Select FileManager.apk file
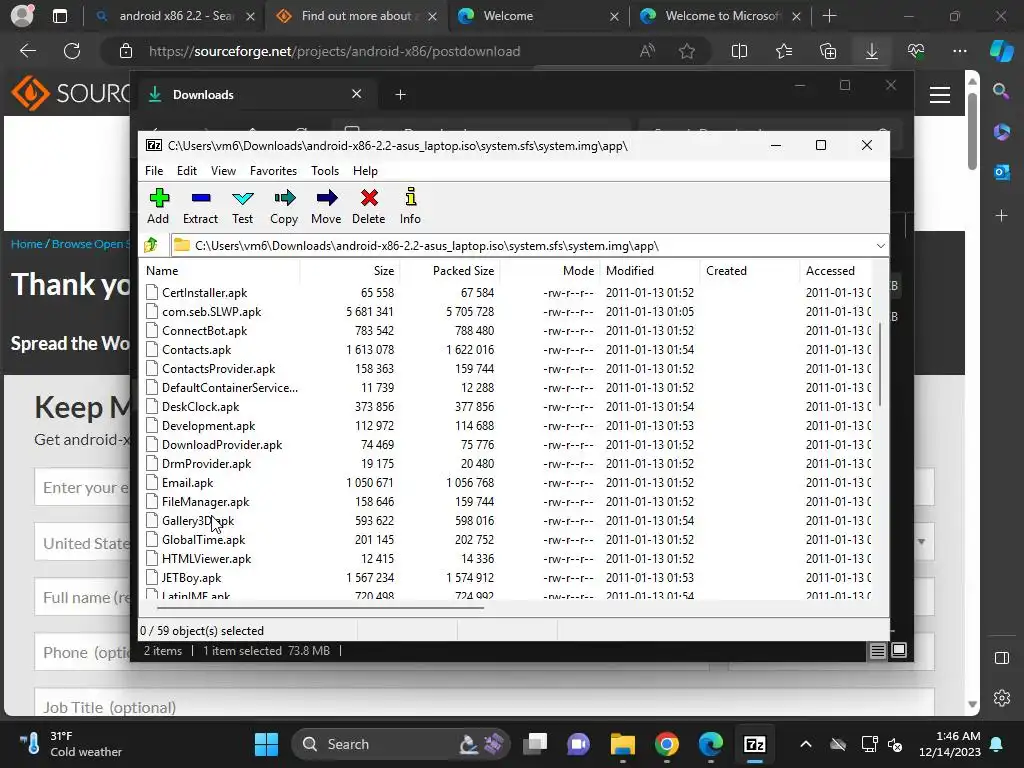The width and height of the screenshot is (1024, 768). point(206,501)
